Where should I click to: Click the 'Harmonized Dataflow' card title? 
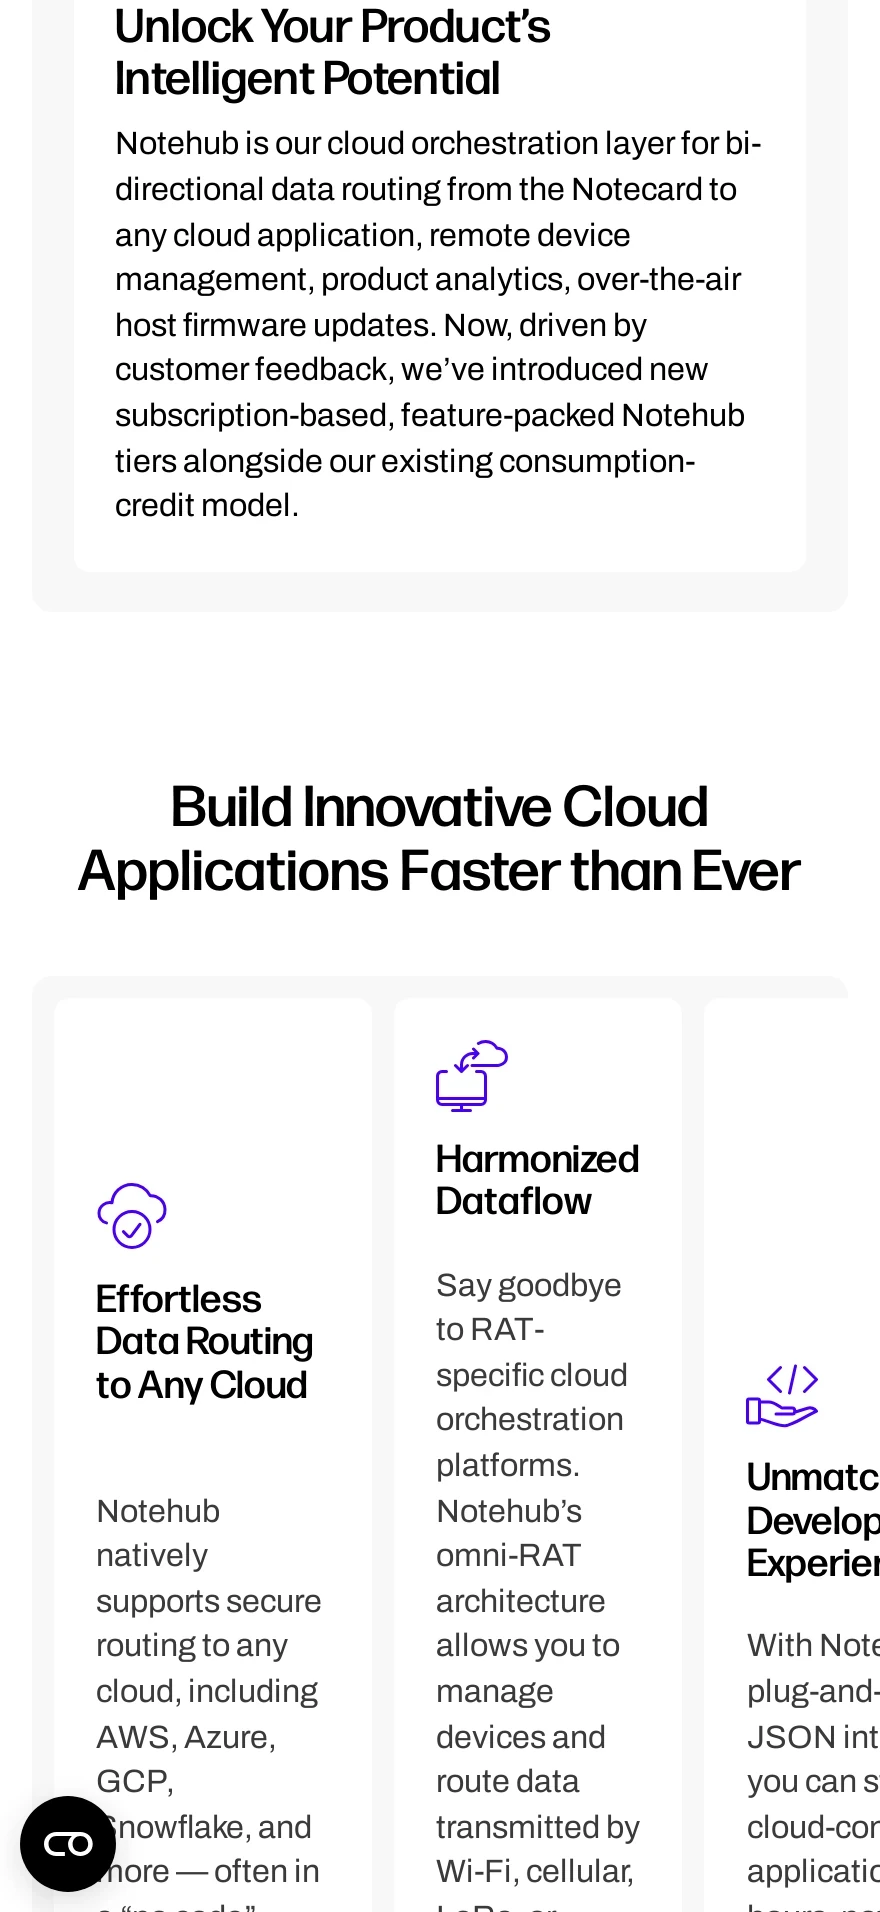click(537, 1180)
